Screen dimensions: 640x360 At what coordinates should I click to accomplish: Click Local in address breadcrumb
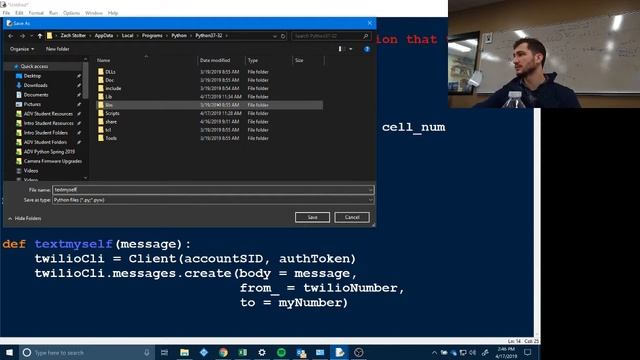[x=127, y=36]
